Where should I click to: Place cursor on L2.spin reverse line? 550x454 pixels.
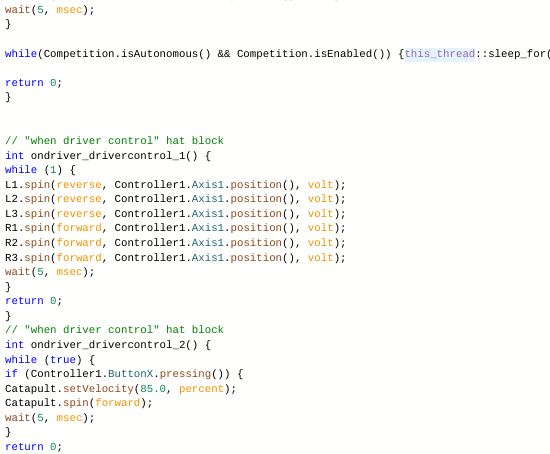tap(175, 199)
